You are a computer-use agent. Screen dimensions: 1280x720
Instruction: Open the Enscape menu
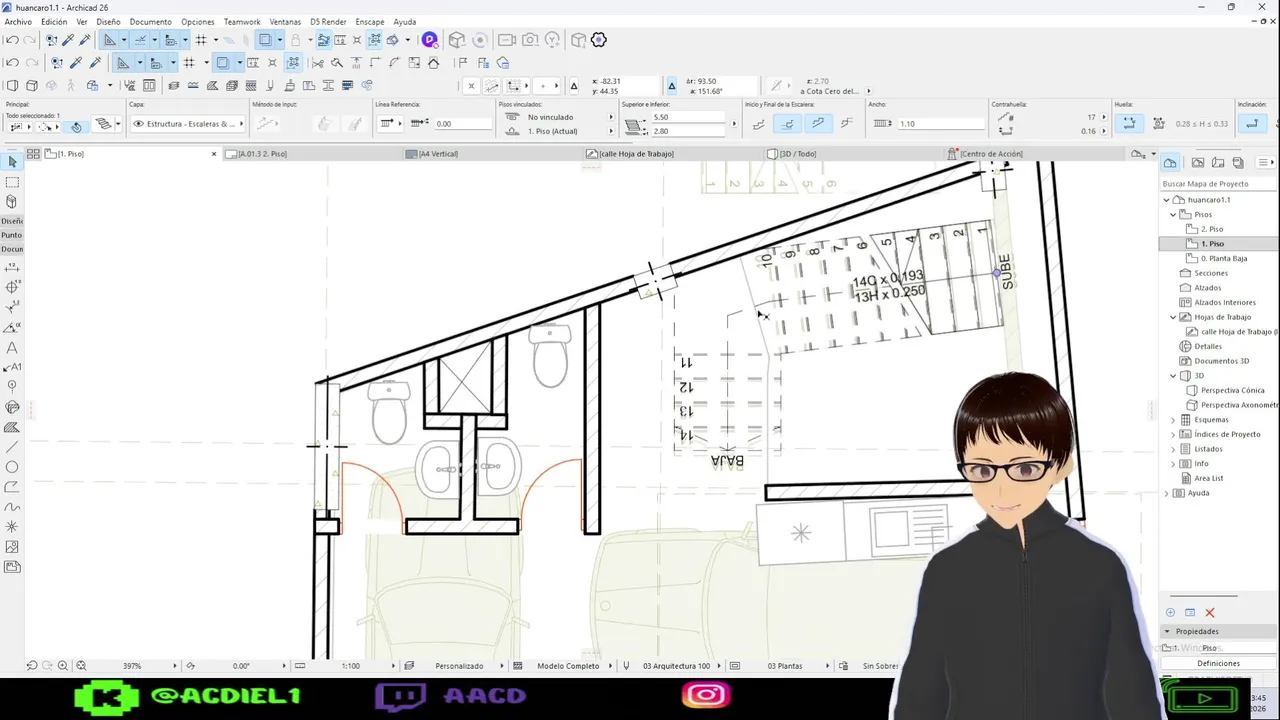pyautogui.click(x=370, y=22)
